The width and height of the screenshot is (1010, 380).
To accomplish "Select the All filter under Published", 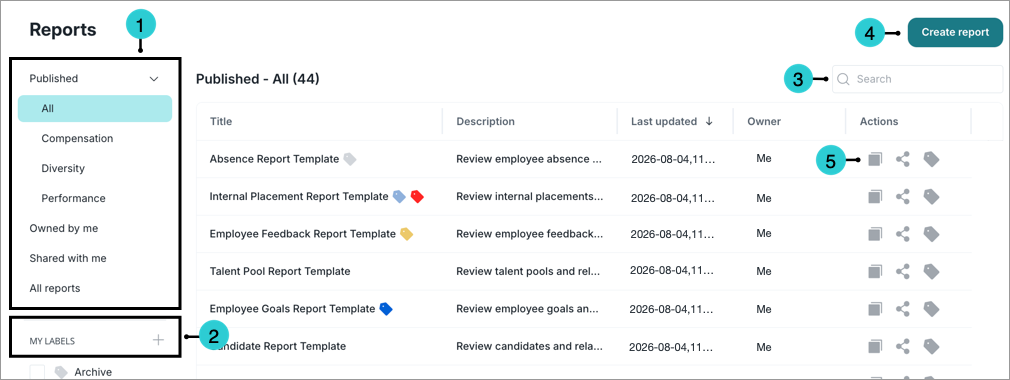I will coord(95,108).
